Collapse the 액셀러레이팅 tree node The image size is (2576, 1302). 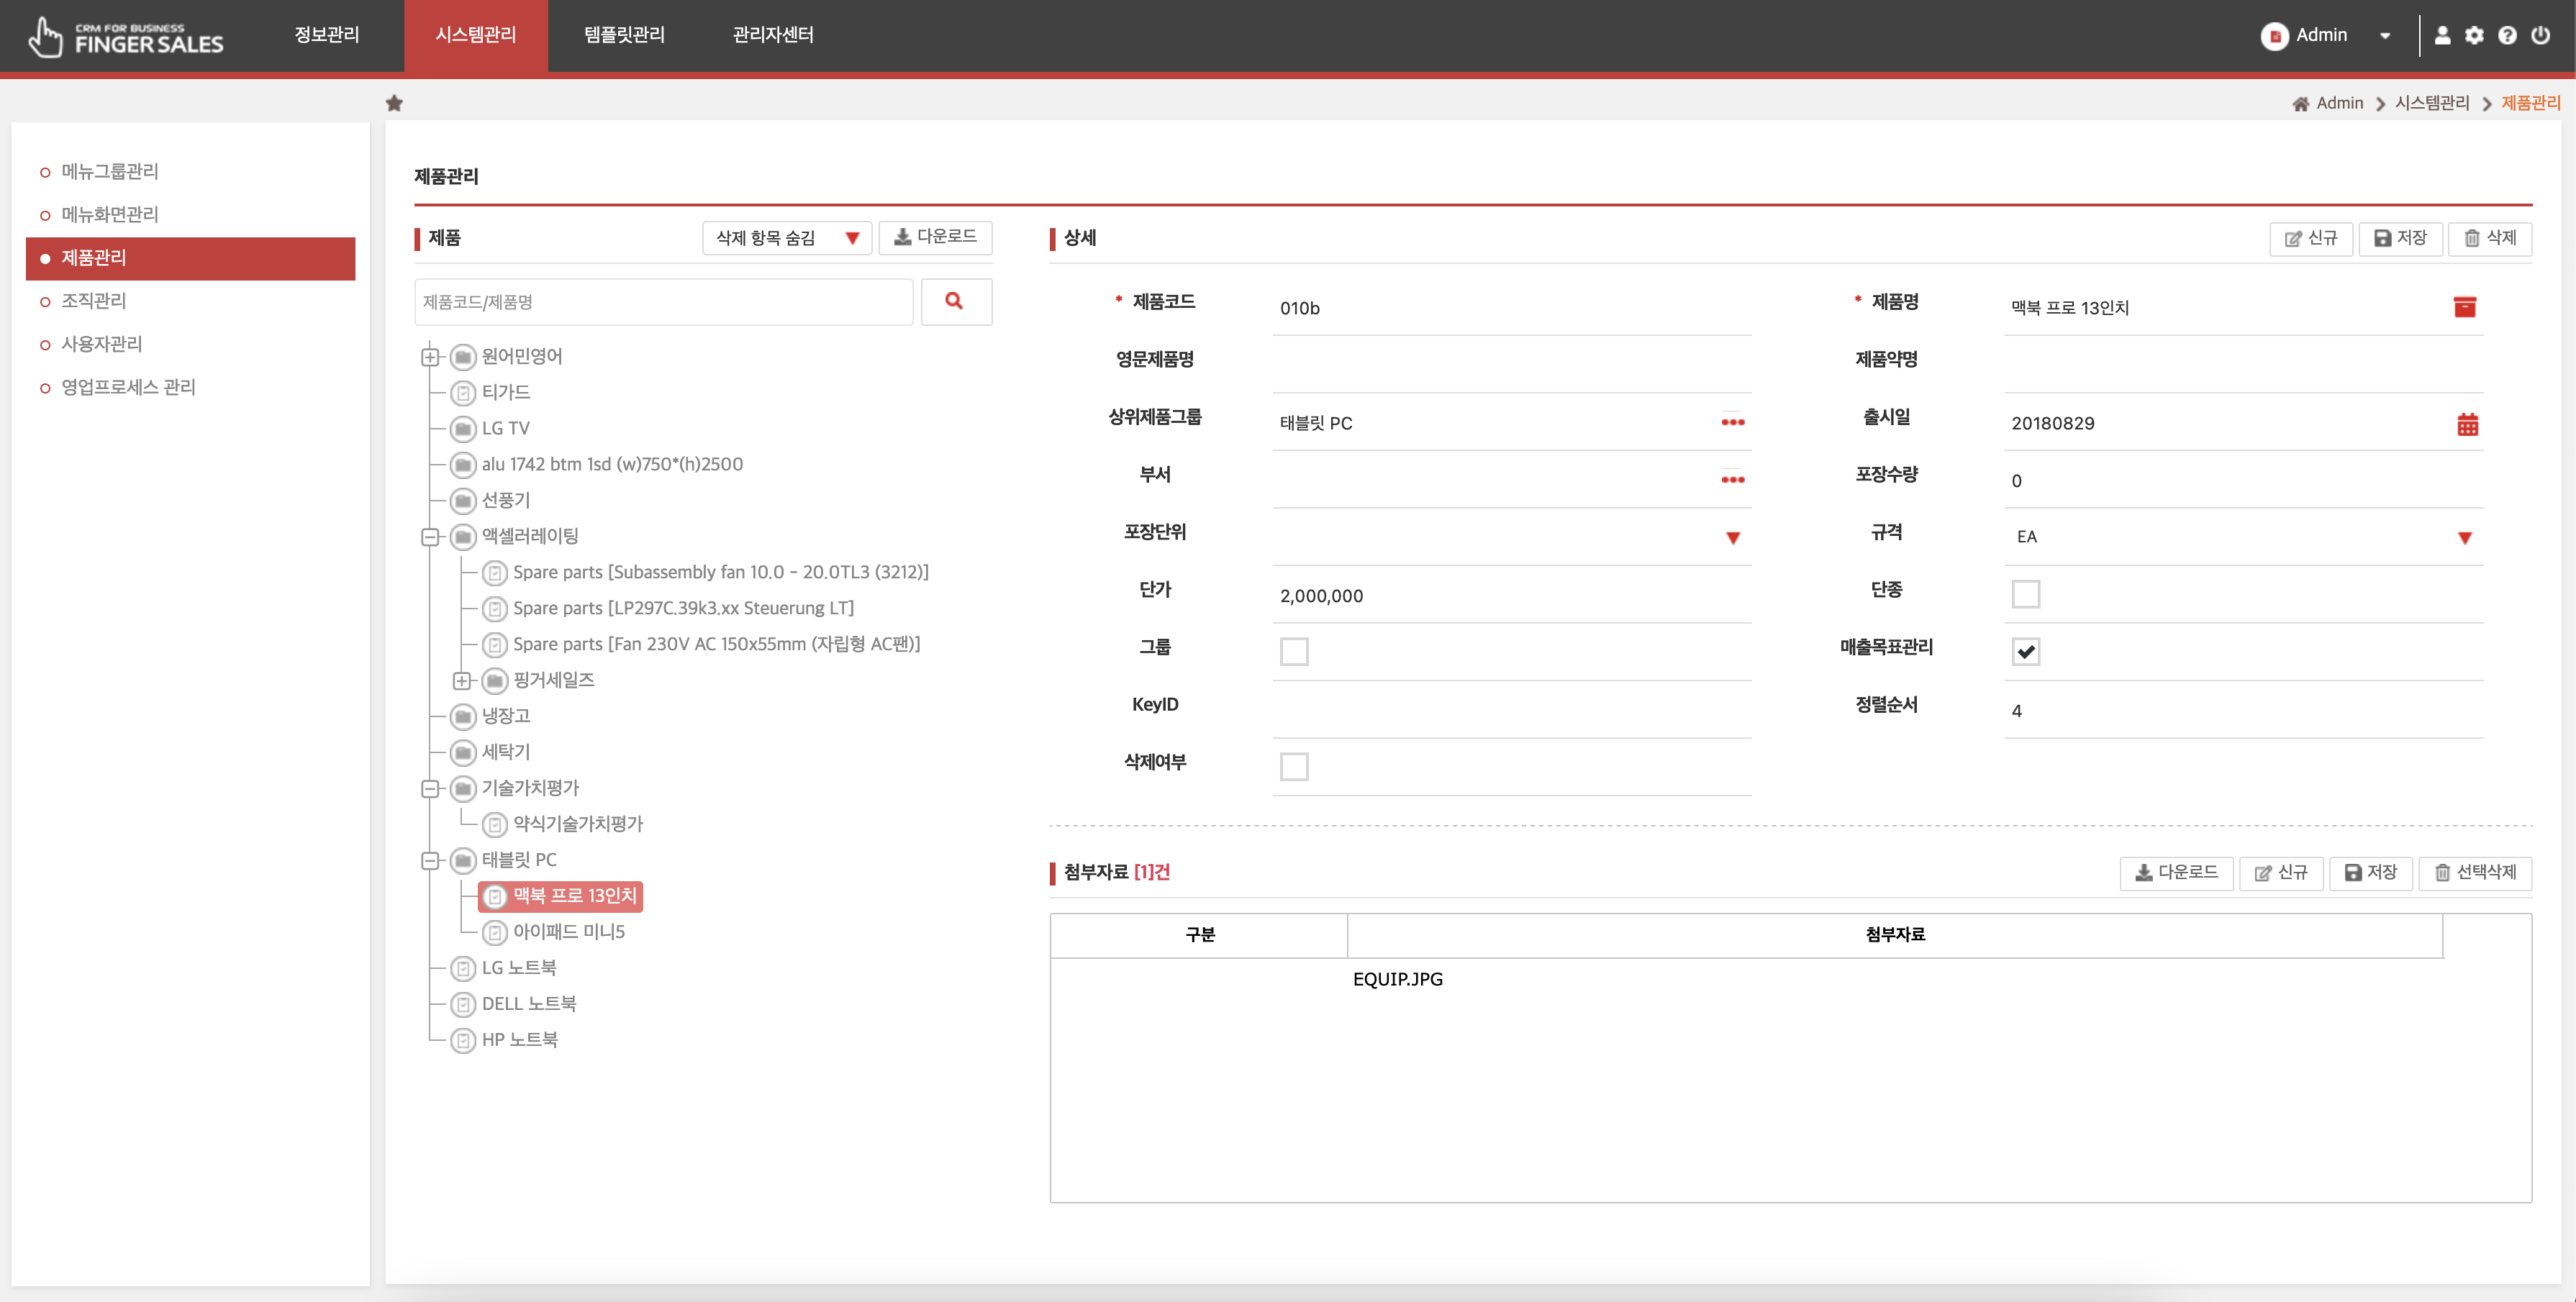(430, 537)
